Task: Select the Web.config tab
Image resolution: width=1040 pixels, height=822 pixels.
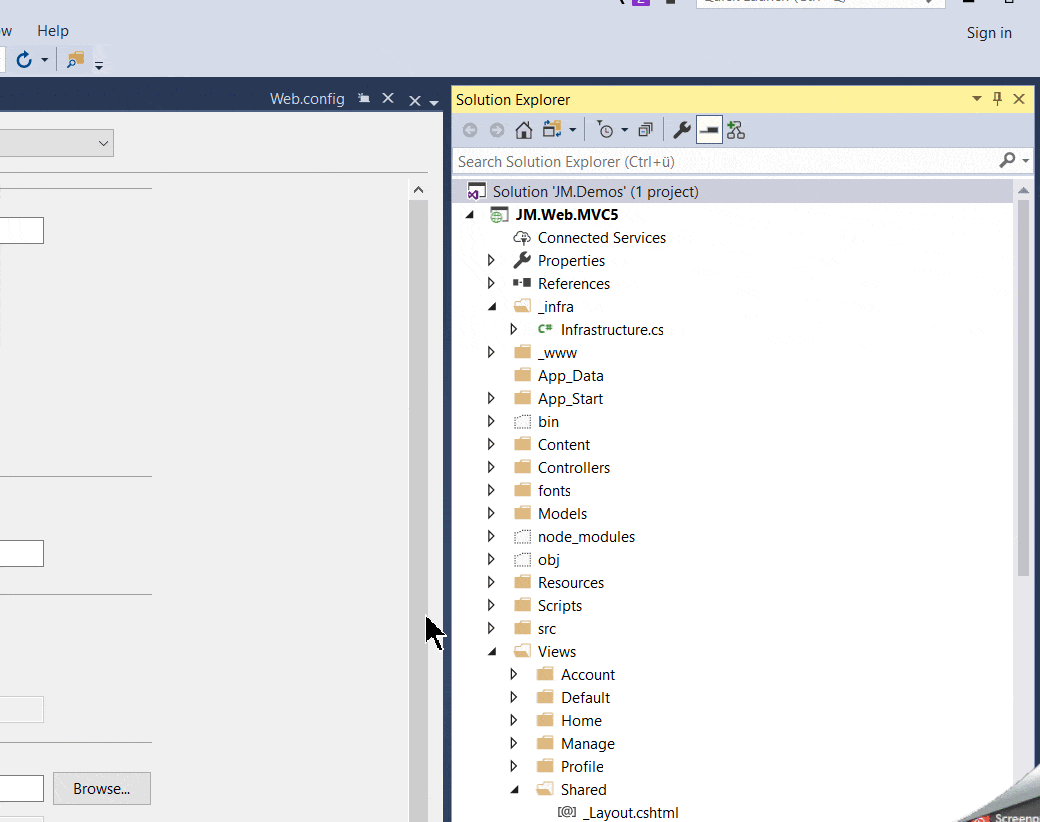Action: (307, 99)
